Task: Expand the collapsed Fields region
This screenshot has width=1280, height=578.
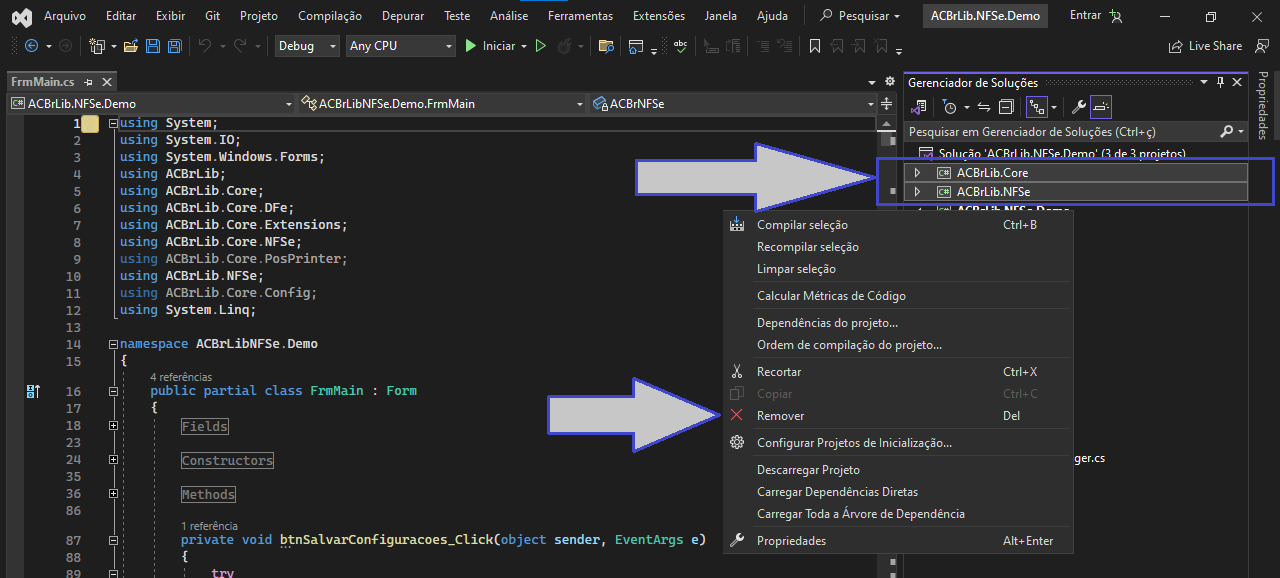Action: [x=113, y=426]
